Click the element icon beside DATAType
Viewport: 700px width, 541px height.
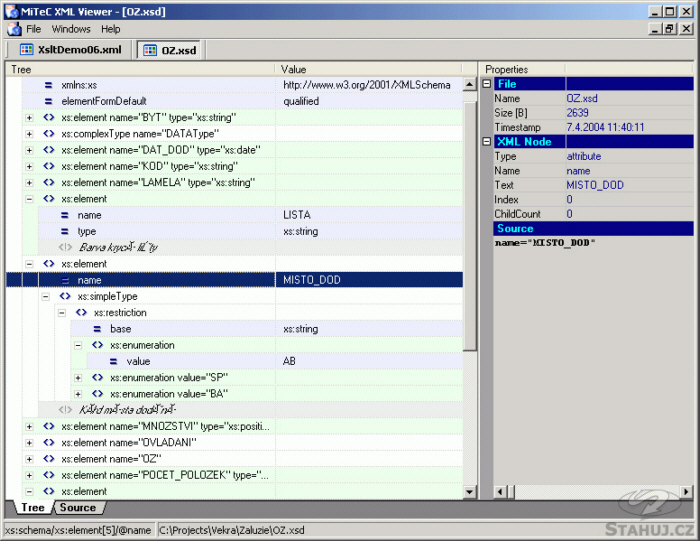[x=49, y=133]
